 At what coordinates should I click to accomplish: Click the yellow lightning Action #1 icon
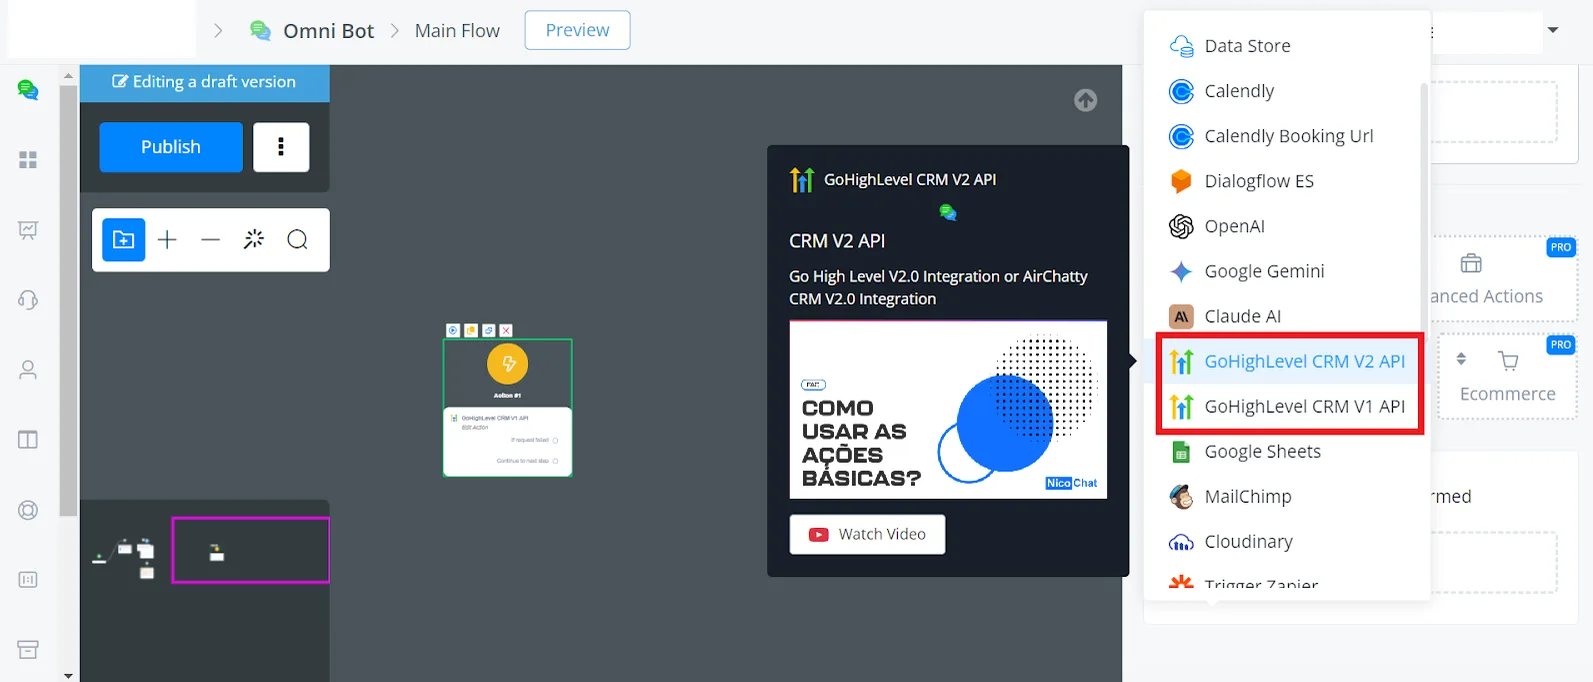508,364
